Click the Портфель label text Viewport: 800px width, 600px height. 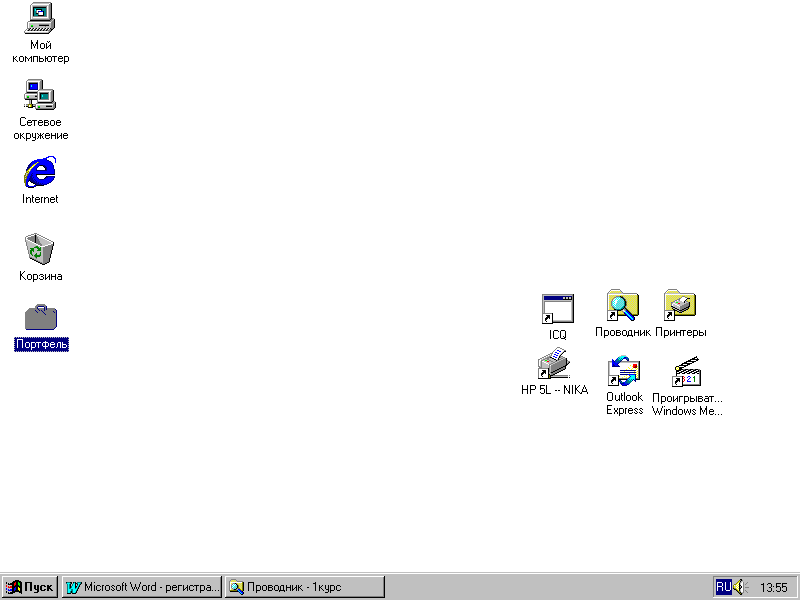click(41, 344)
